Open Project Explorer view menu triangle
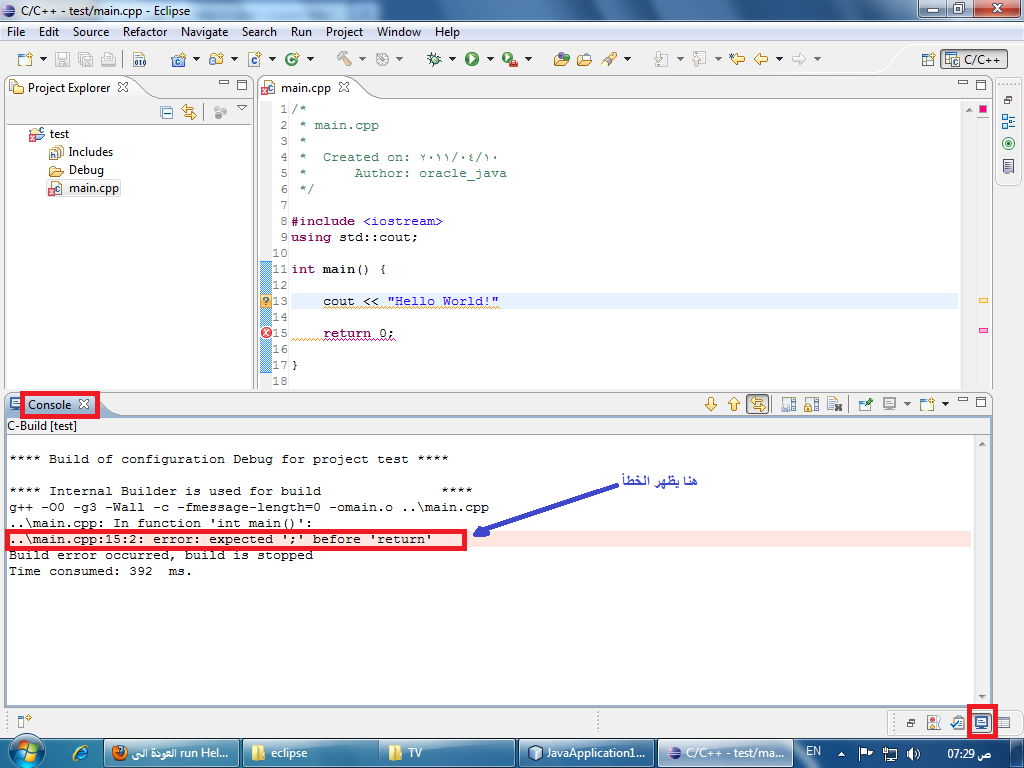This screenshot has height=768, width=1024. coord(242,108)
